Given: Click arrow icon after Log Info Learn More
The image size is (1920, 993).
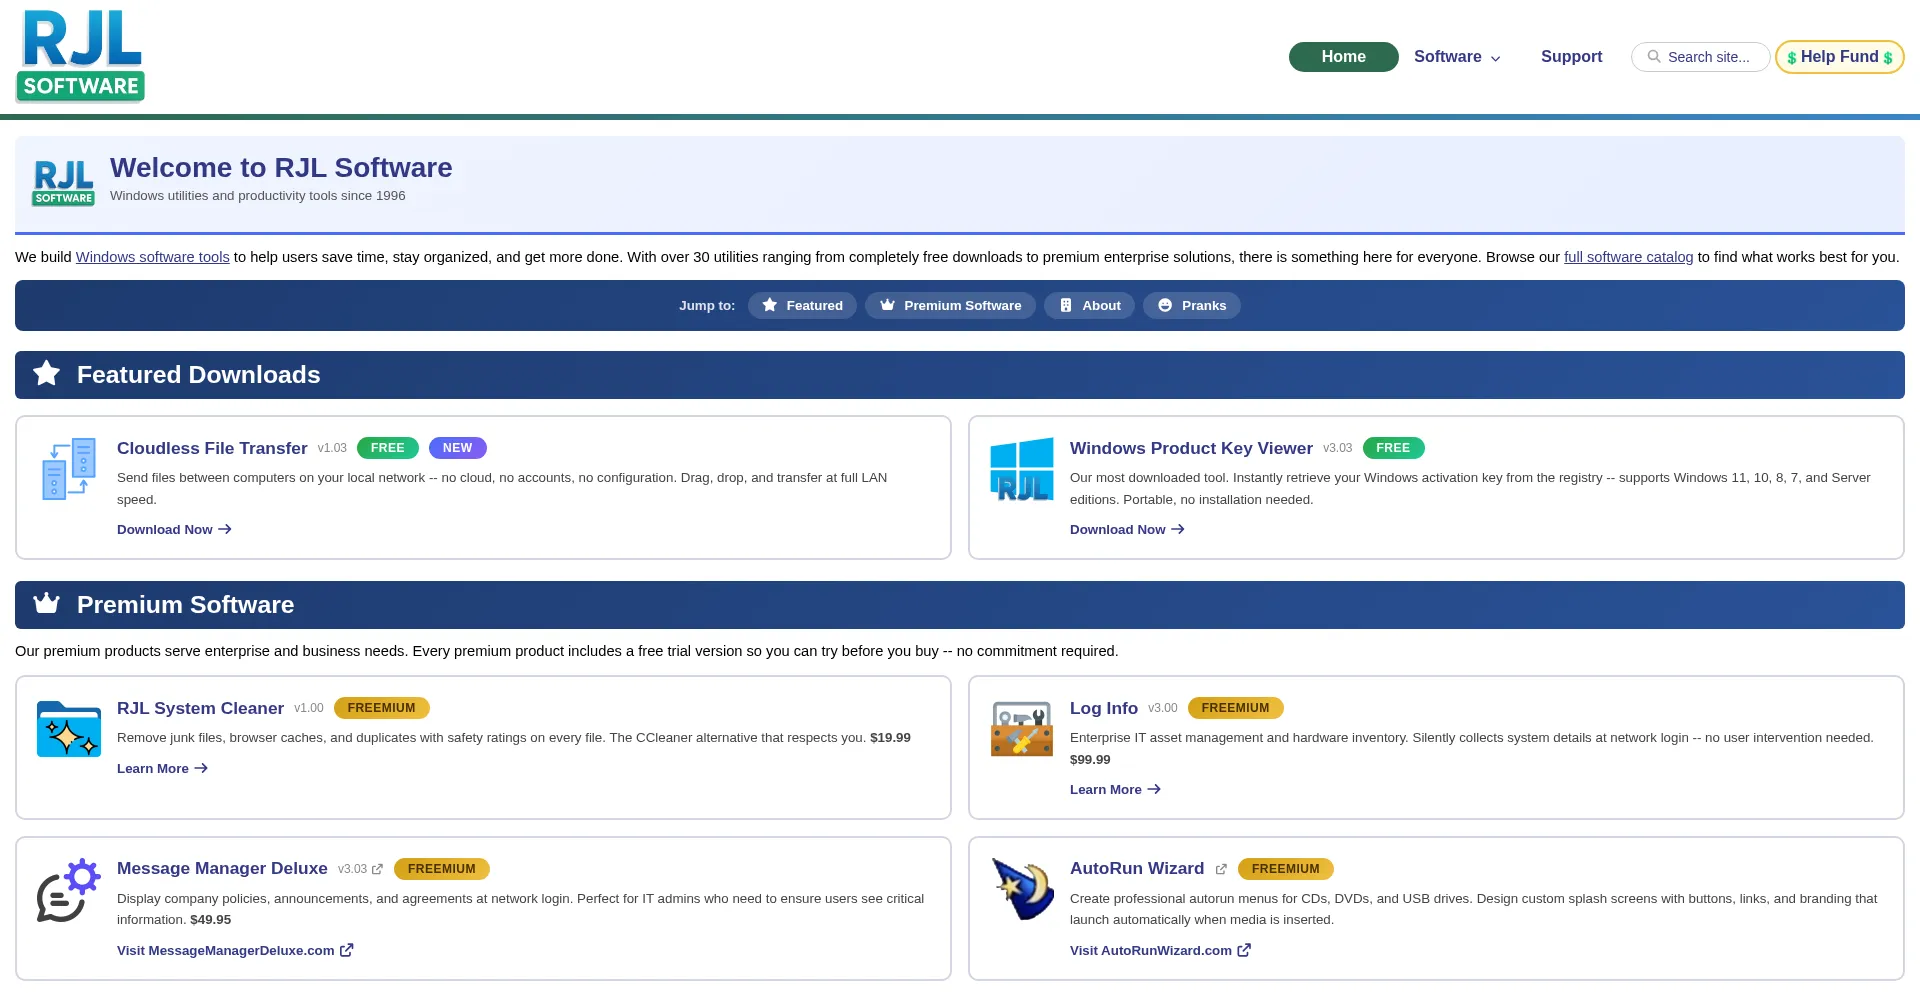Looking at the screenshot, I should [1154, 789].
